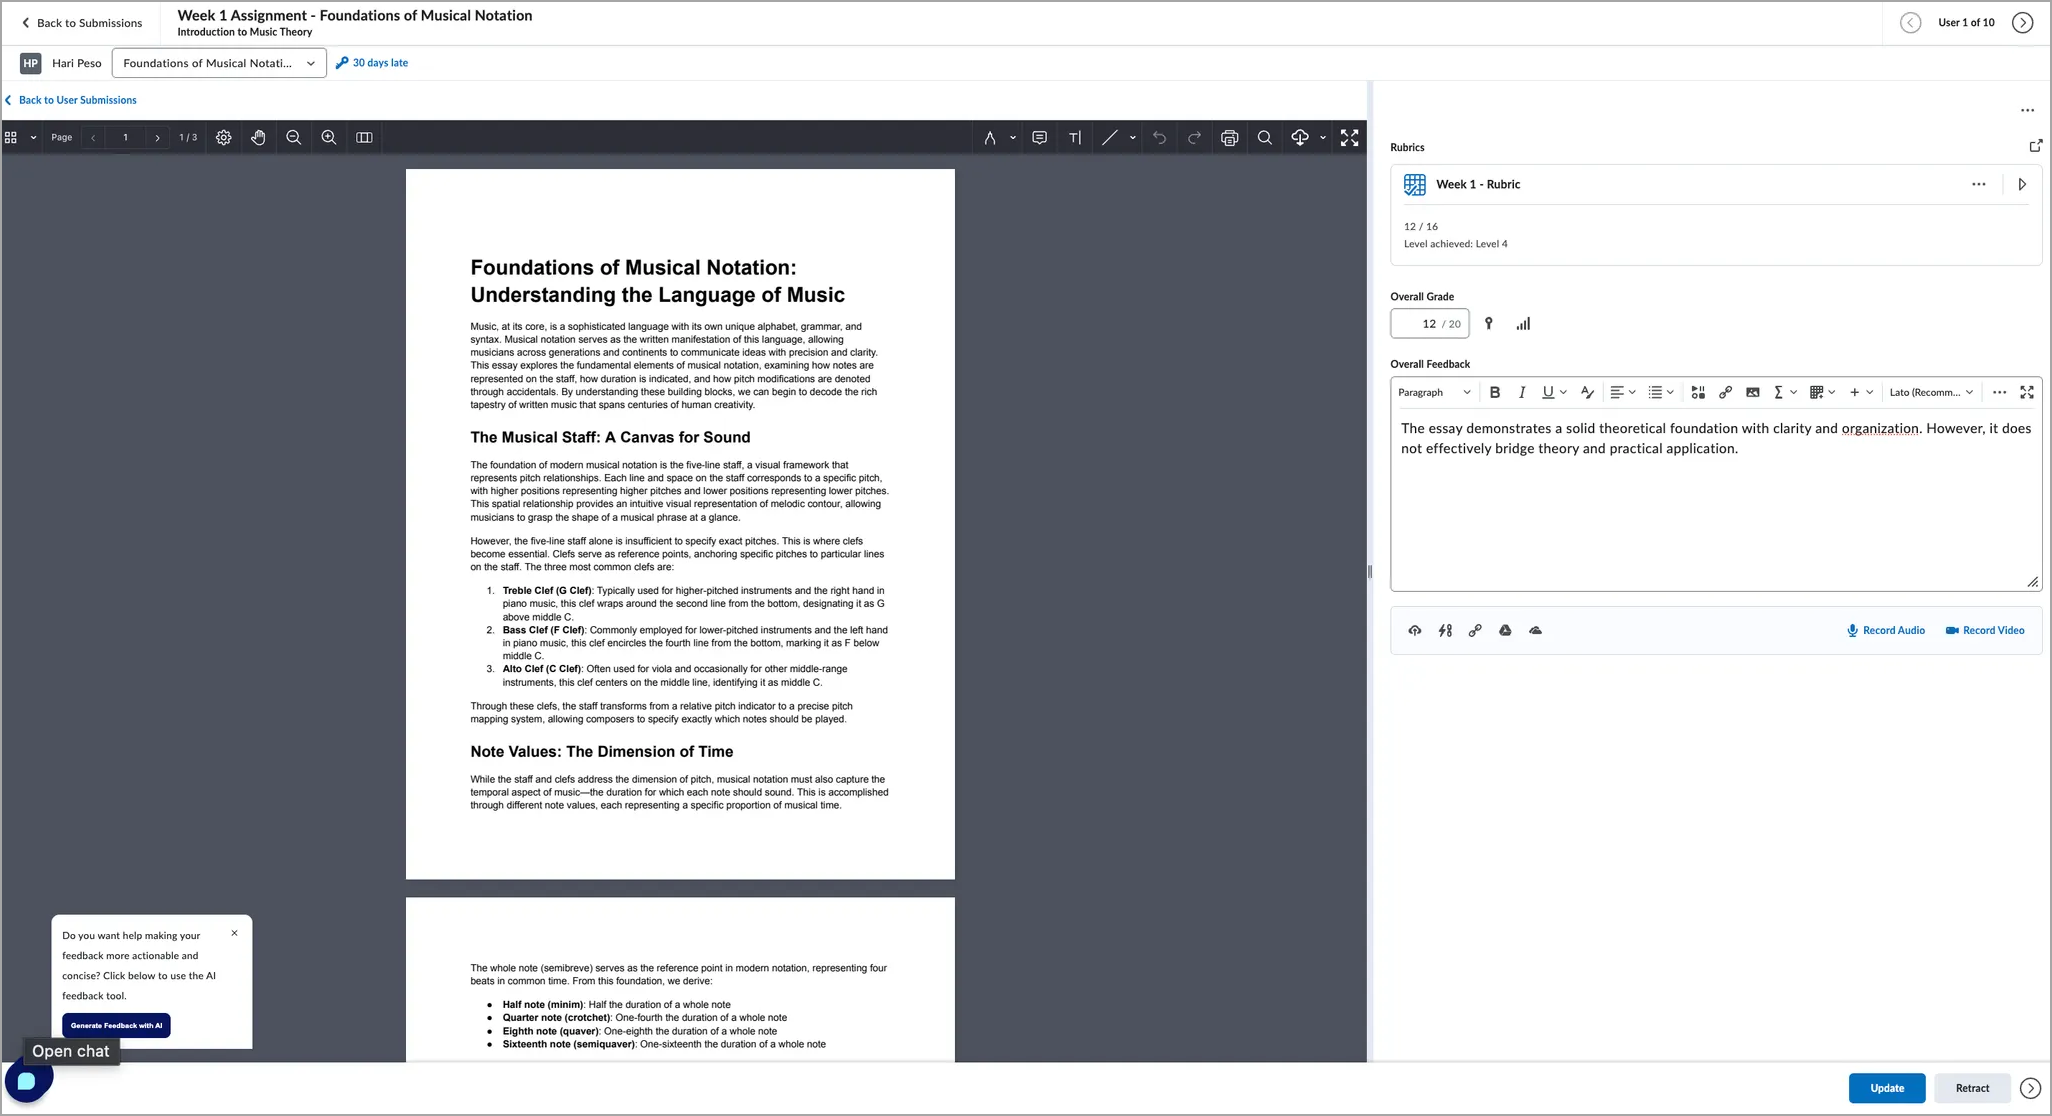Search within the document

pyautogui.click(x=1264, y=138)
